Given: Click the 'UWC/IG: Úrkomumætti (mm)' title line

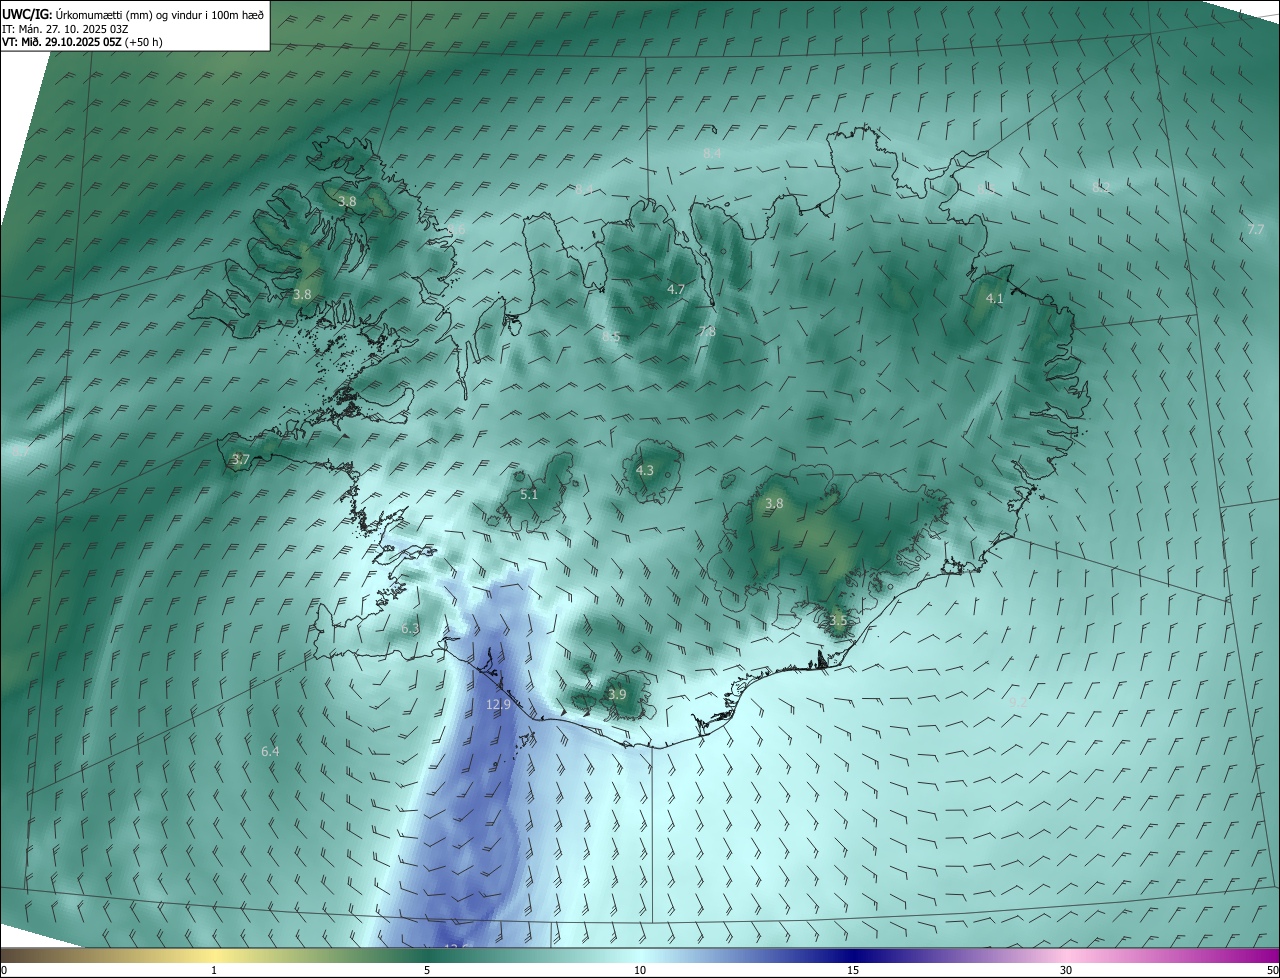Looking at the screenshot, I should [133, 14].
